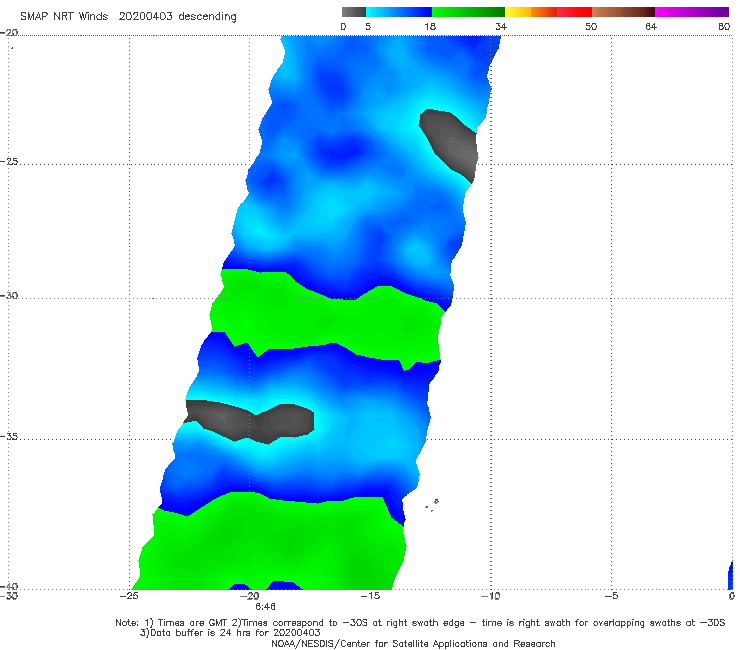Click the color bar label "80"

724,27
